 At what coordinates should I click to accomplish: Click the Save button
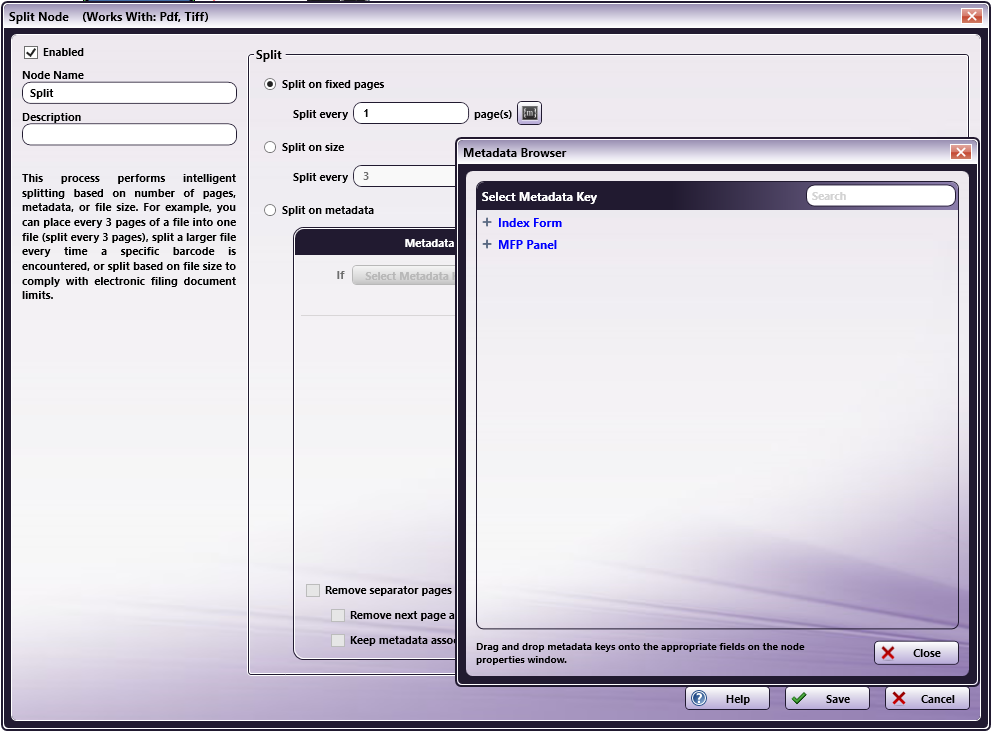827,698
